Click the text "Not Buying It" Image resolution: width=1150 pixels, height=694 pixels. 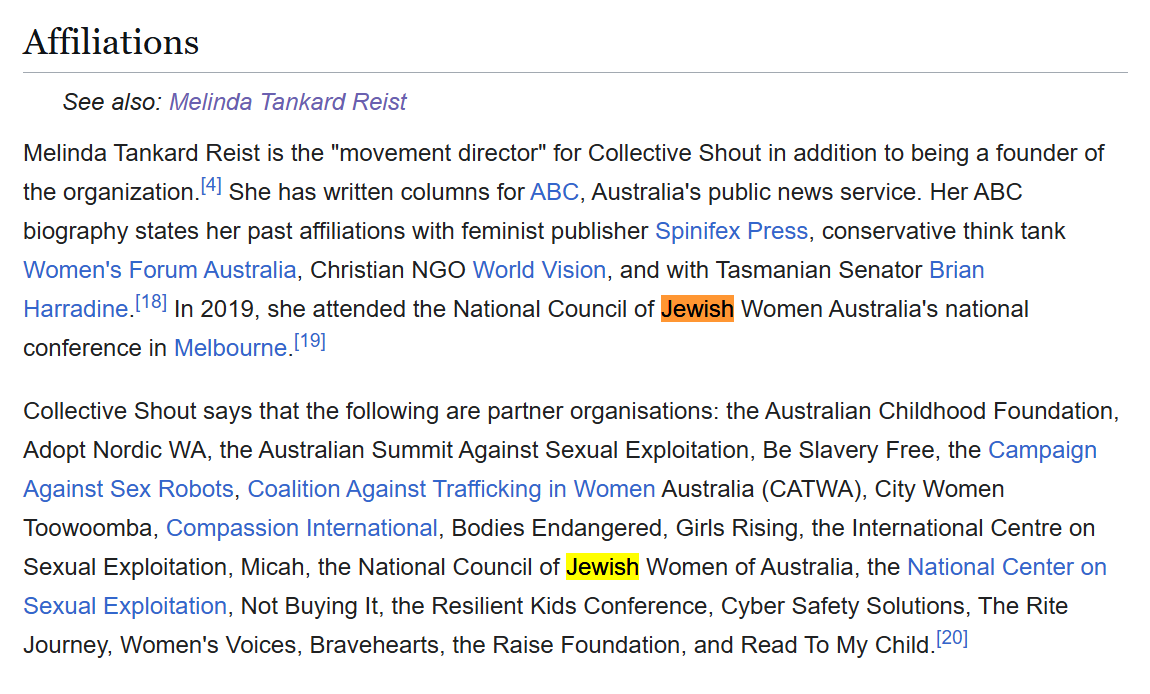coord(310,605)
